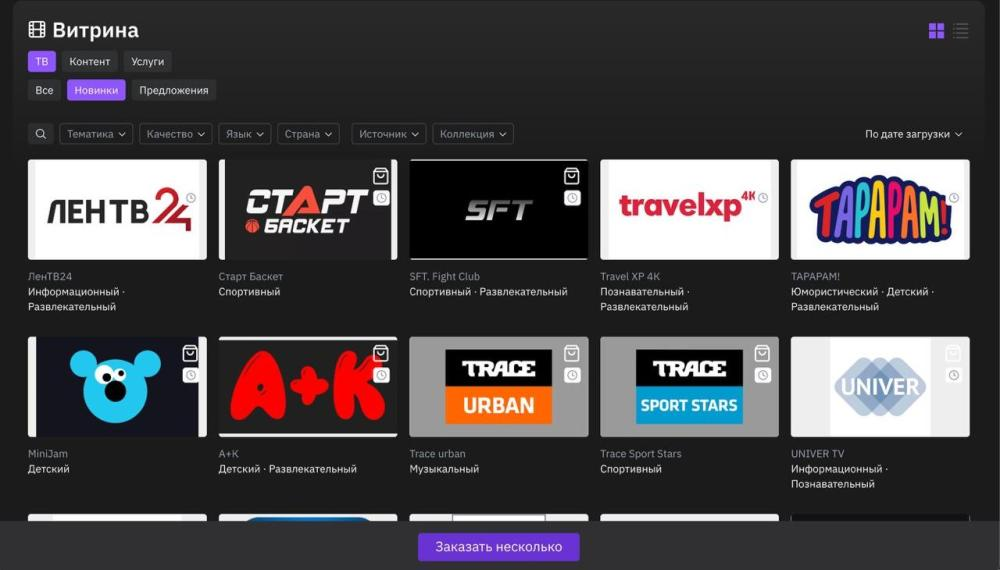1000x570 pixels.
Task: Select the Новинки filter toggle
Action: 96,90
